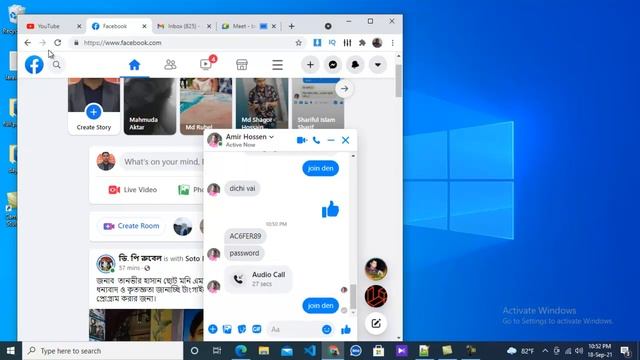
Task: Minimize the Amir Hossen chat window
Action: tap(331, 140)
